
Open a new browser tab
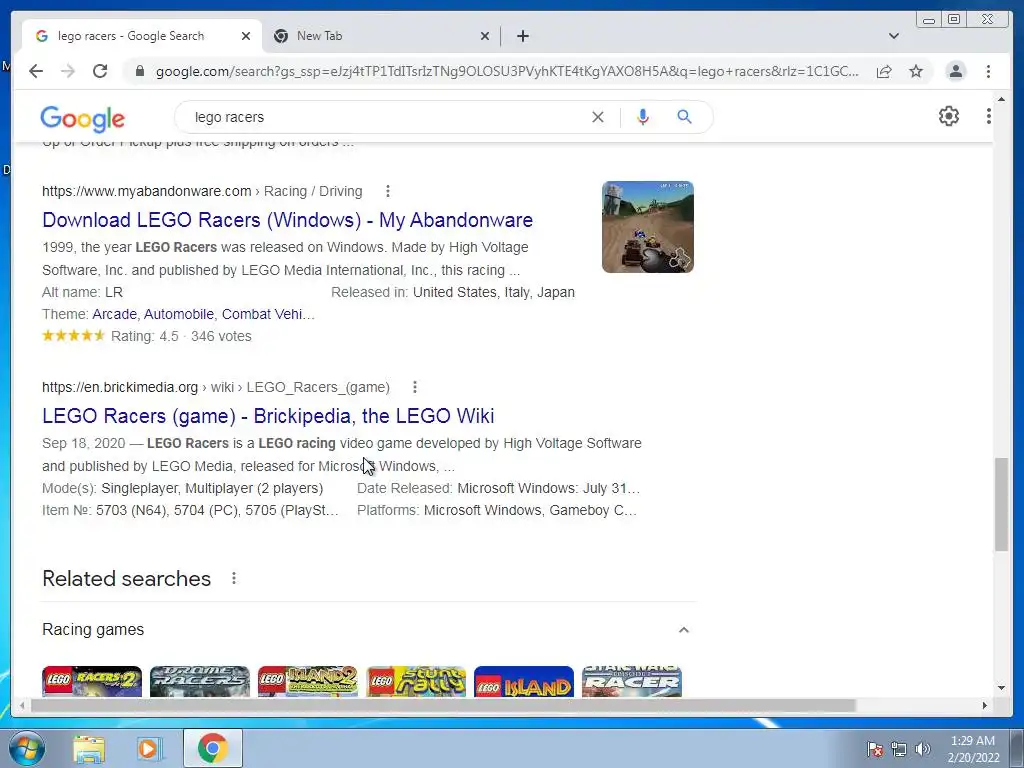coord(522,36)
